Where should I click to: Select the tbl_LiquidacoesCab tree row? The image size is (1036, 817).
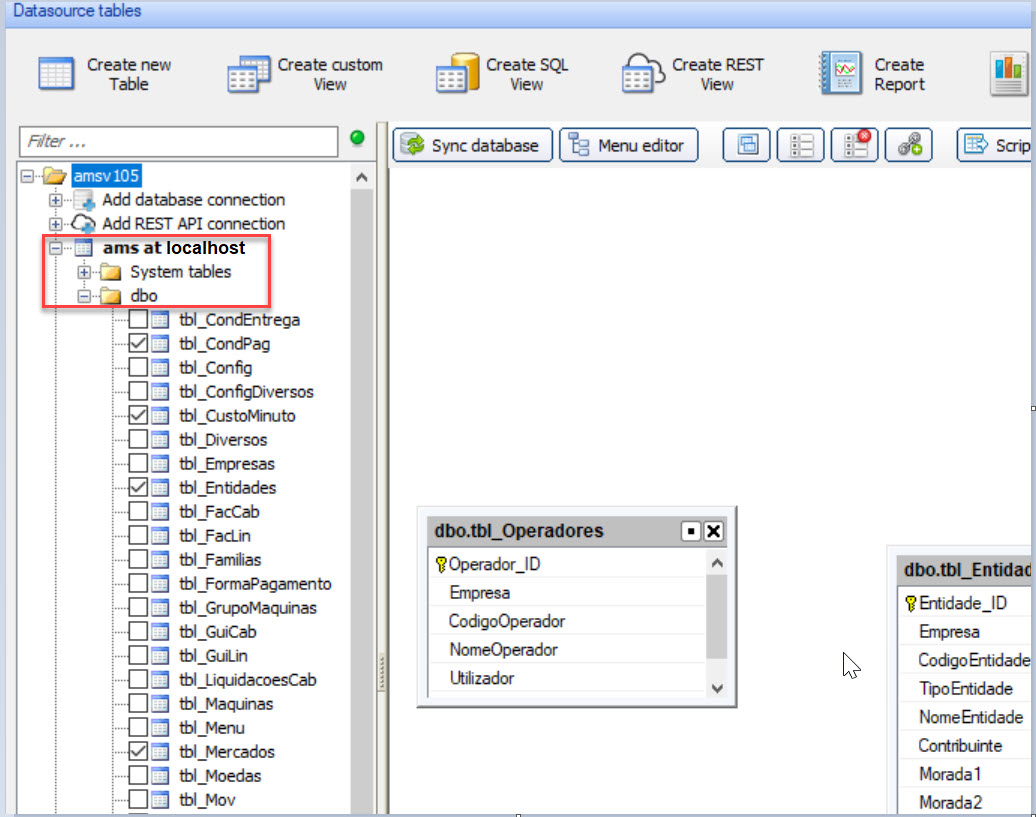247,680
